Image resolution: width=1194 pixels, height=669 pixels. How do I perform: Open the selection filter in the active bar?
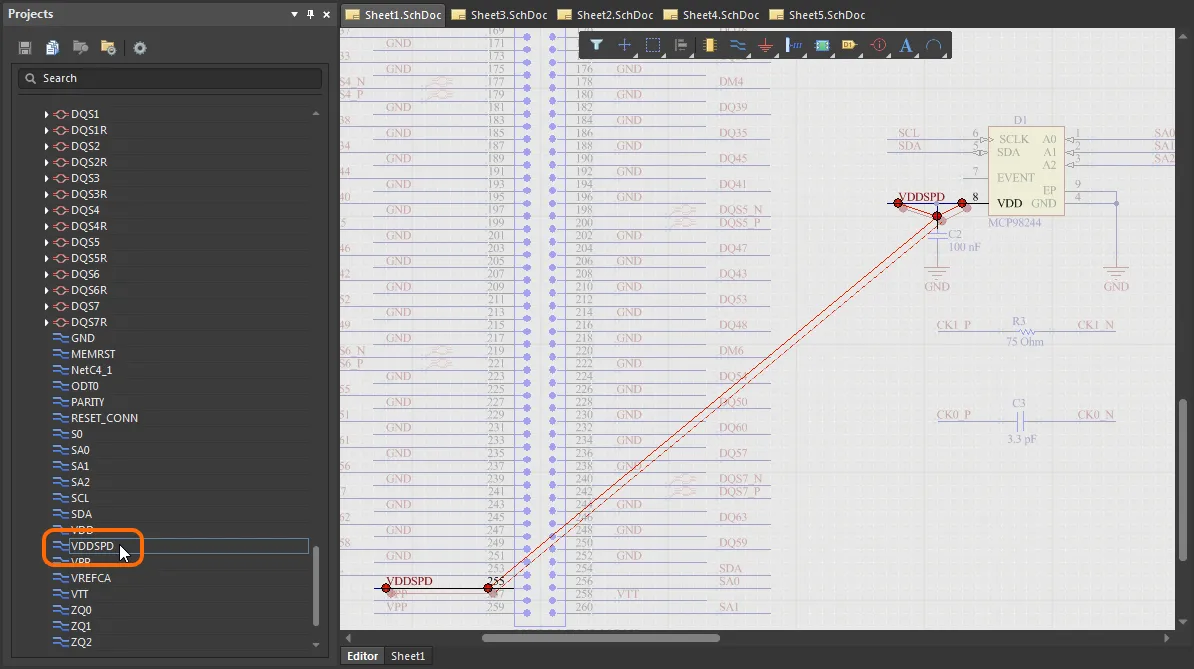[x=596, y=45]
